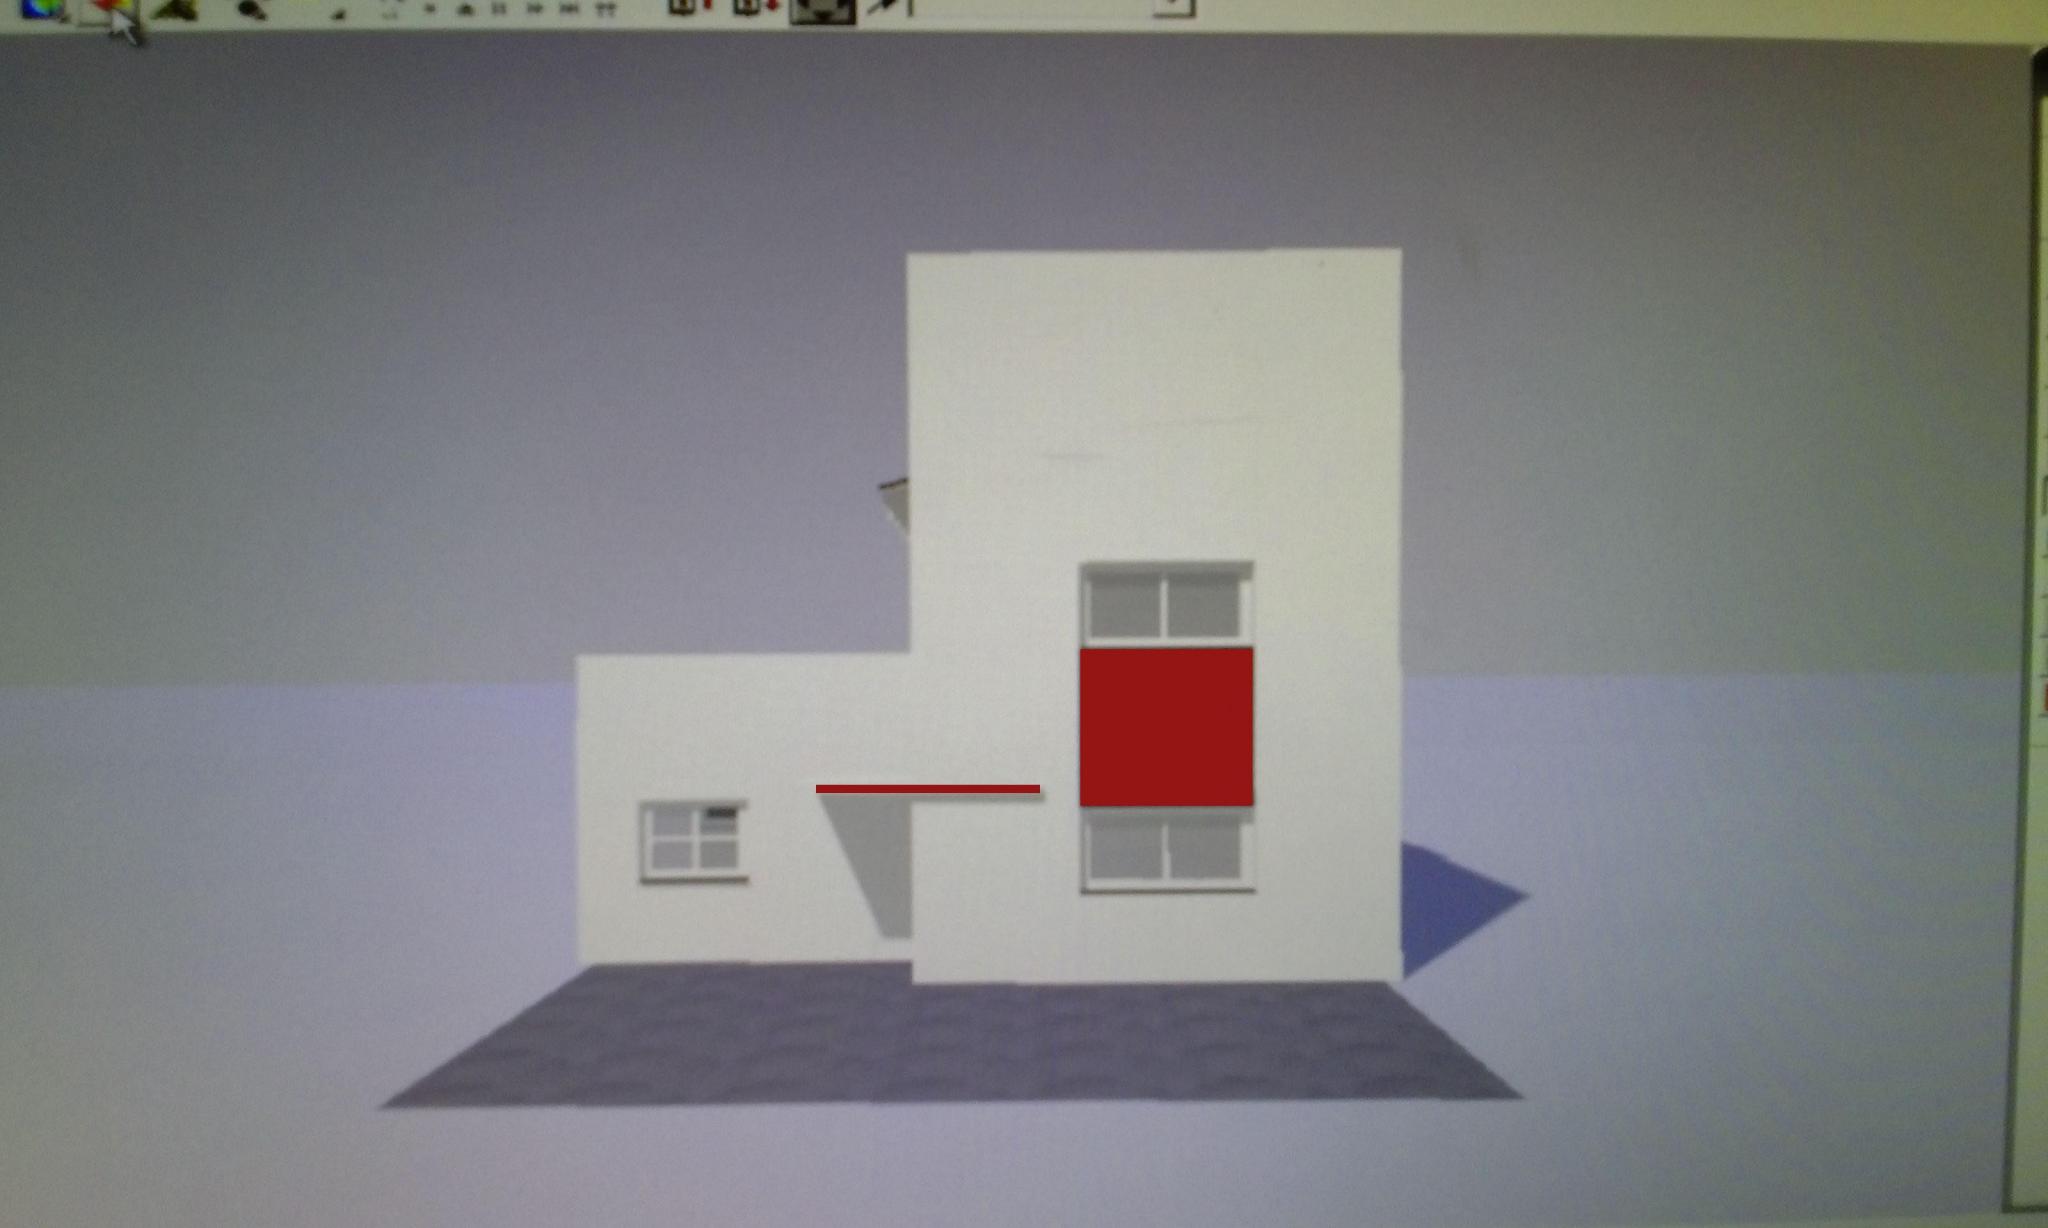Open the toolbar combo box dropdown arrow

1174,7
